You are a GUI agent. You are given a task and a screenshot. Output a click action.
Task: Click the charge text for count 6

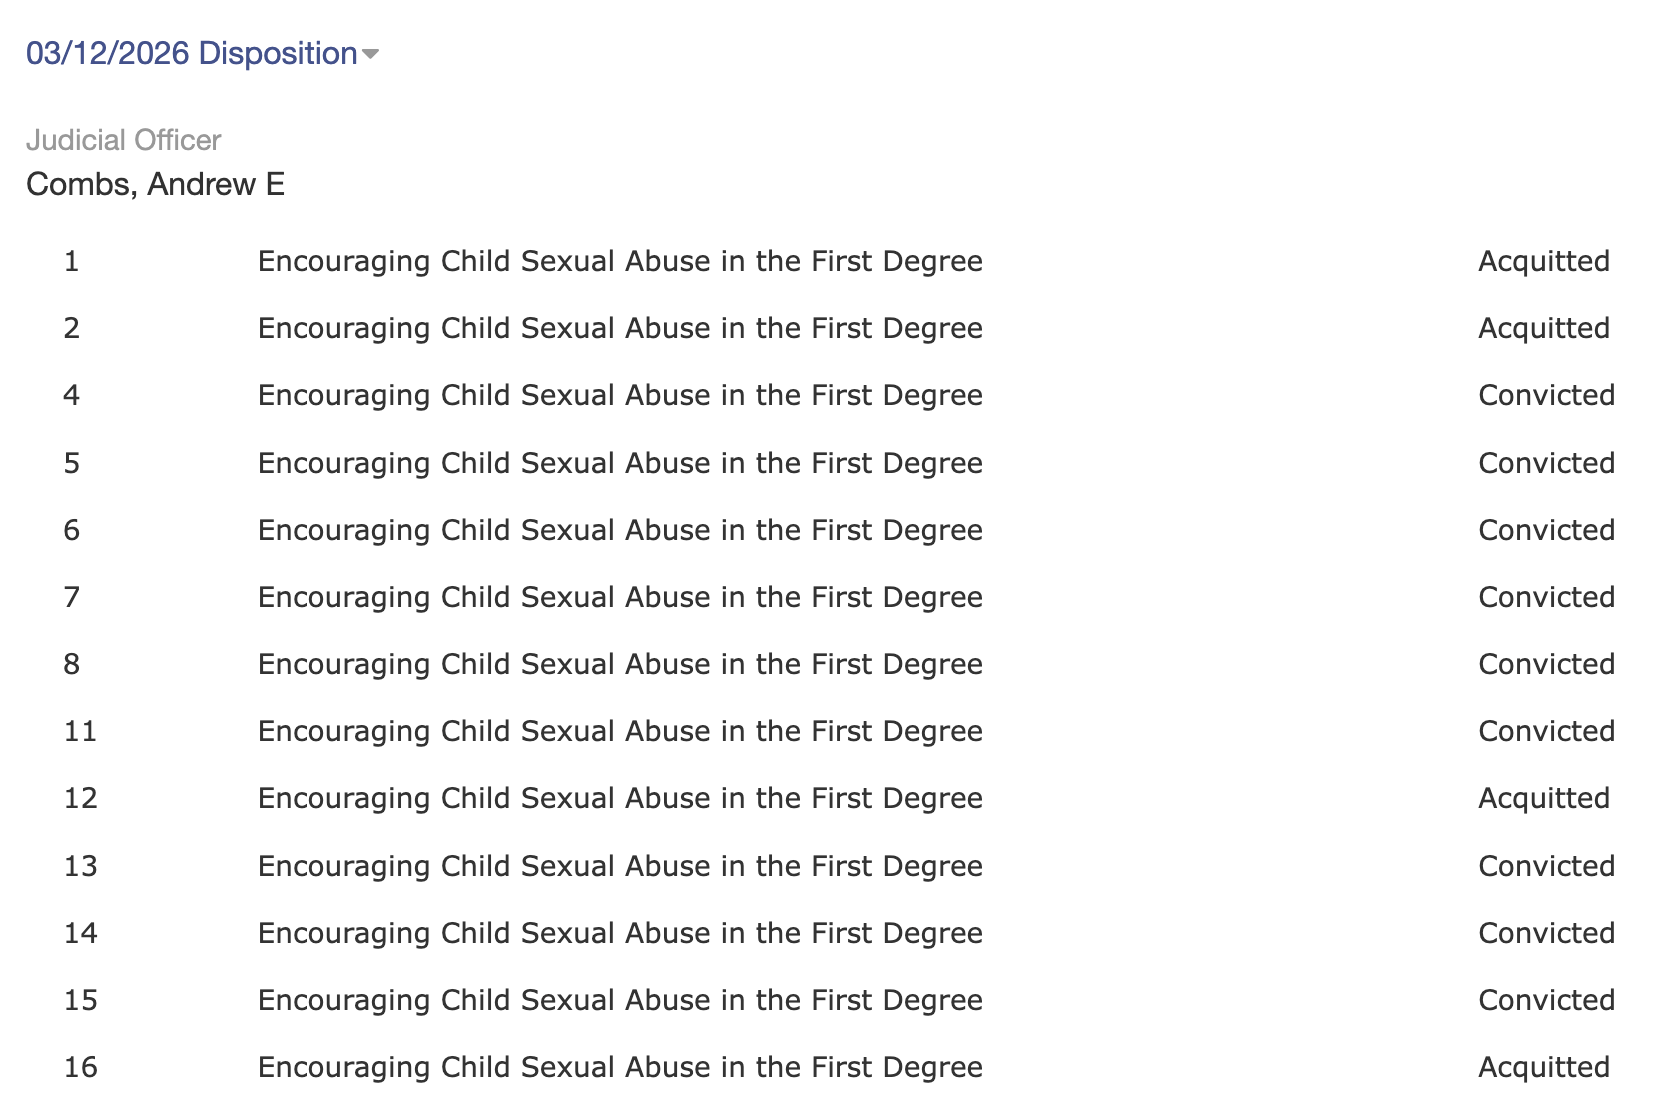(x=620, y=530)
